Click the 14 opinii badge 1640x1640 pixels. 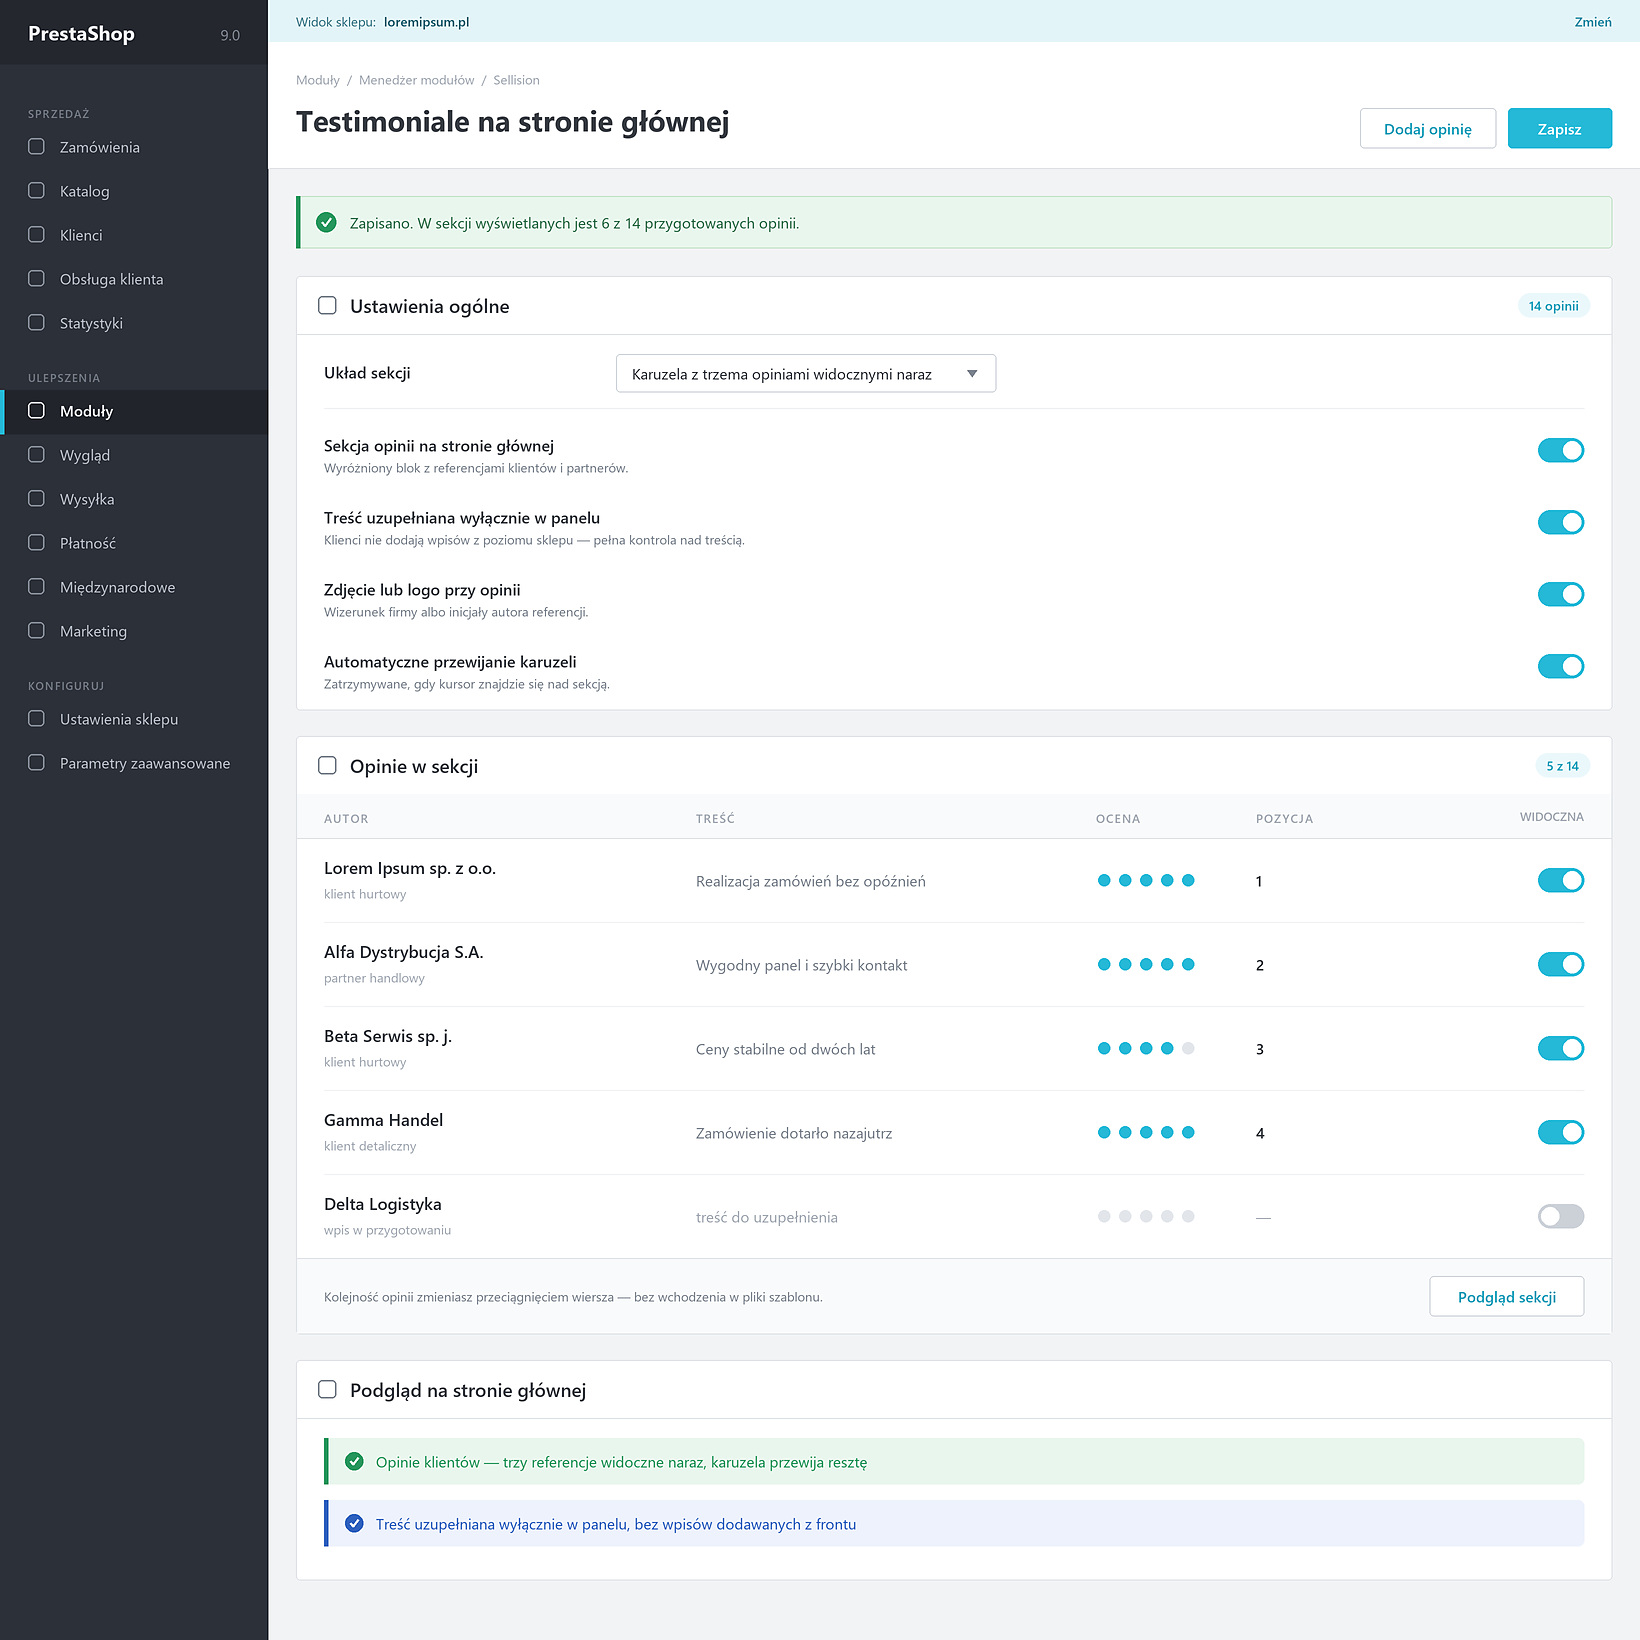pyautogui.click(x=1553, y=306)
